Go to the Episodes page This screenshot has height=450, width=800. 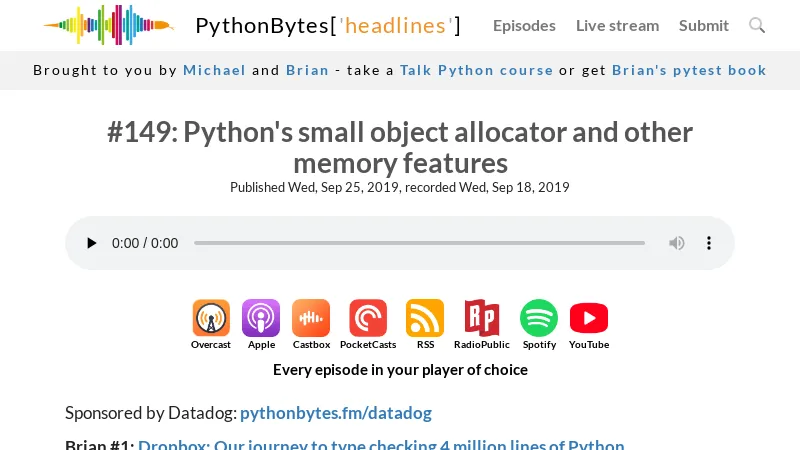[524, 26]
